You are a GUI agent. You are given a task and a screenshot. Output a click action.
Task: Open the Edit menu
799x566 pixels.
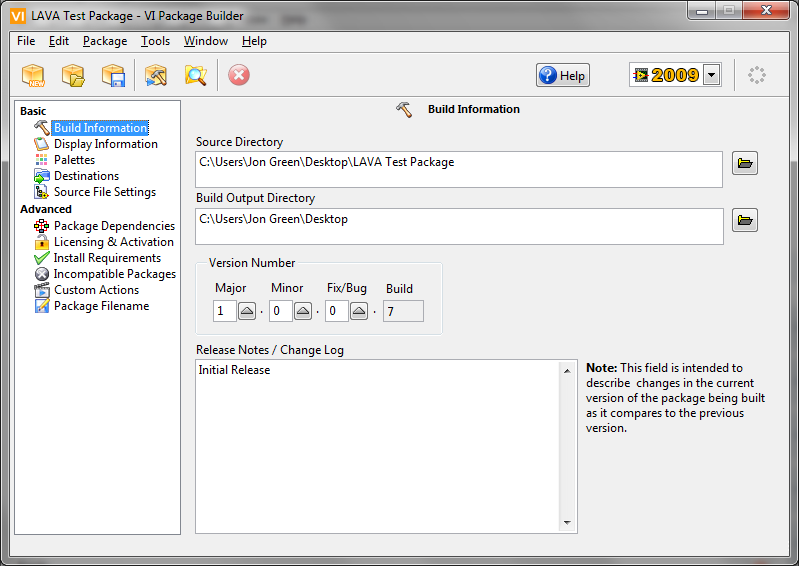click(x=59, y=41)
